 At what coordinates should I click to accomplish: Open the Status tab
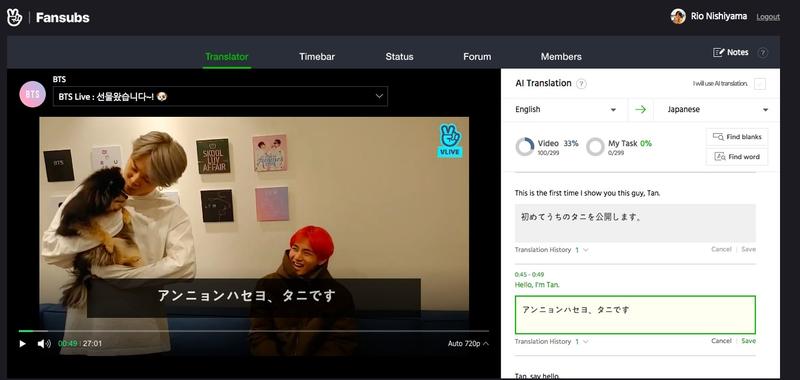tap(399, 57)
